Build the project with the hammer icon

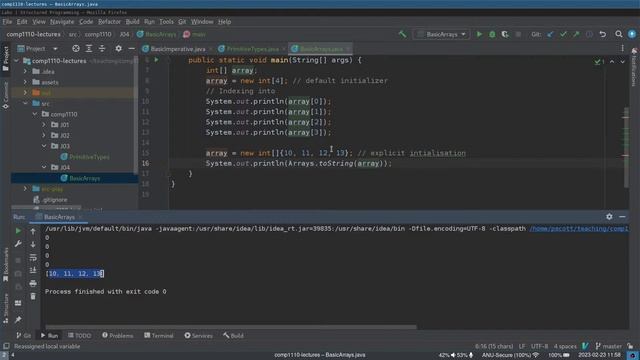tap(402, 34)
